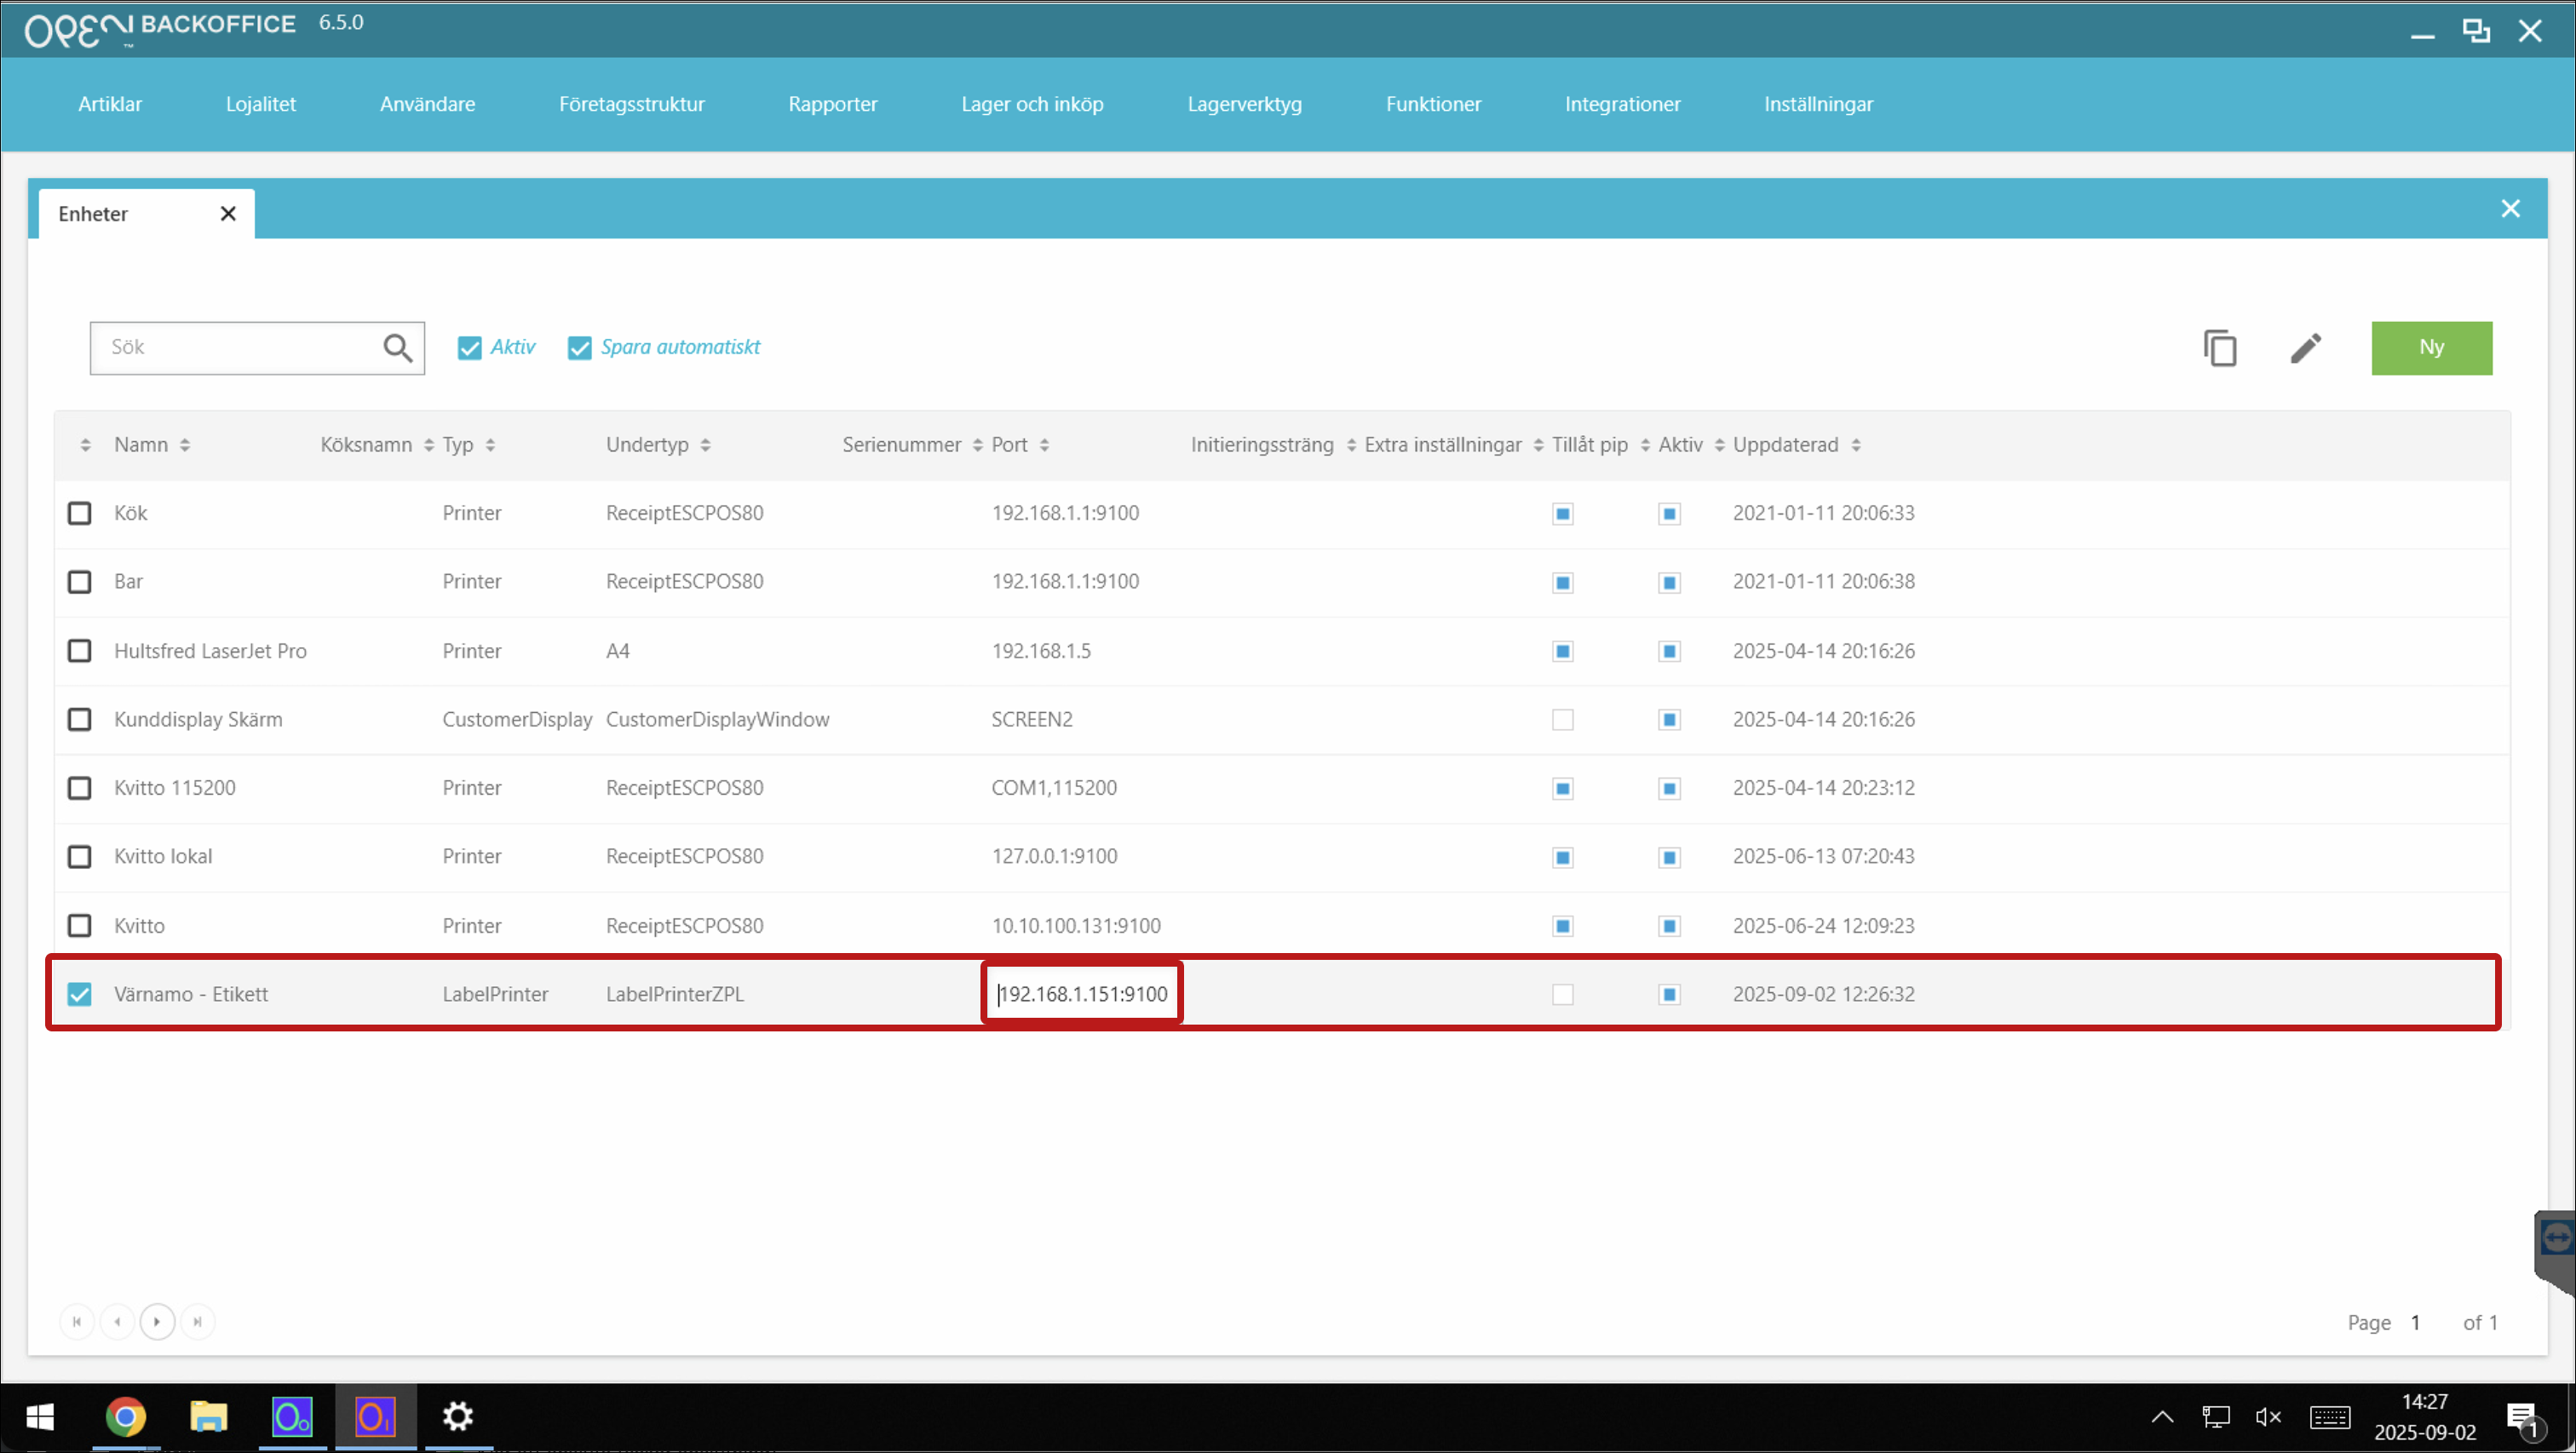
Task: Open the touch keyboard tray icon
Action: tap(2330, 1417)
